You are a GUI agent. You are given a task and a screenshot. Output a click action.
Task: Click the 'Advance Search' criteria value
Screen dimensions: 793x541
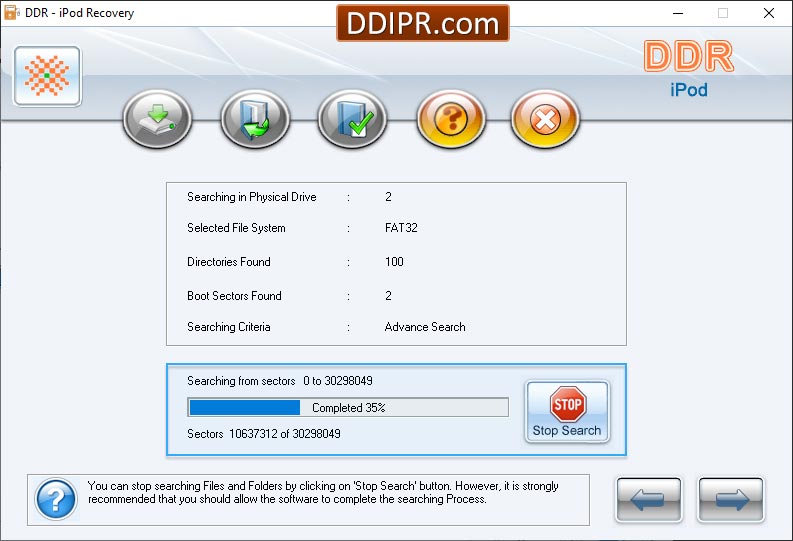[x=425, y=327]
